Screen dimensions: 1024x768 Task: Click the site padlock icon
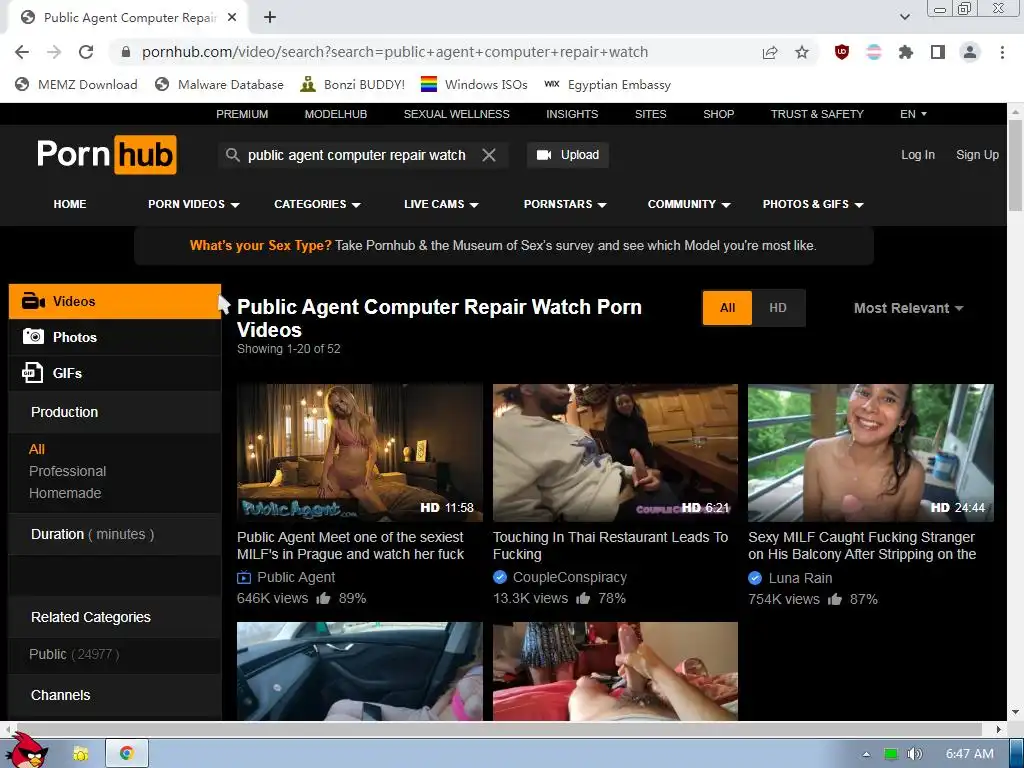126,52
